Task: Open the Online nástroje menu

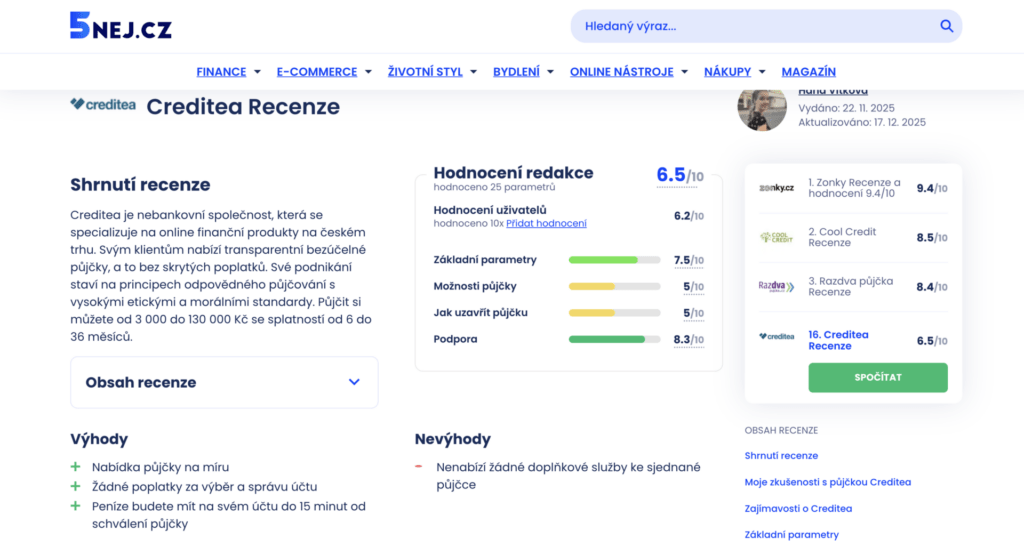Action: click(628, 72)
